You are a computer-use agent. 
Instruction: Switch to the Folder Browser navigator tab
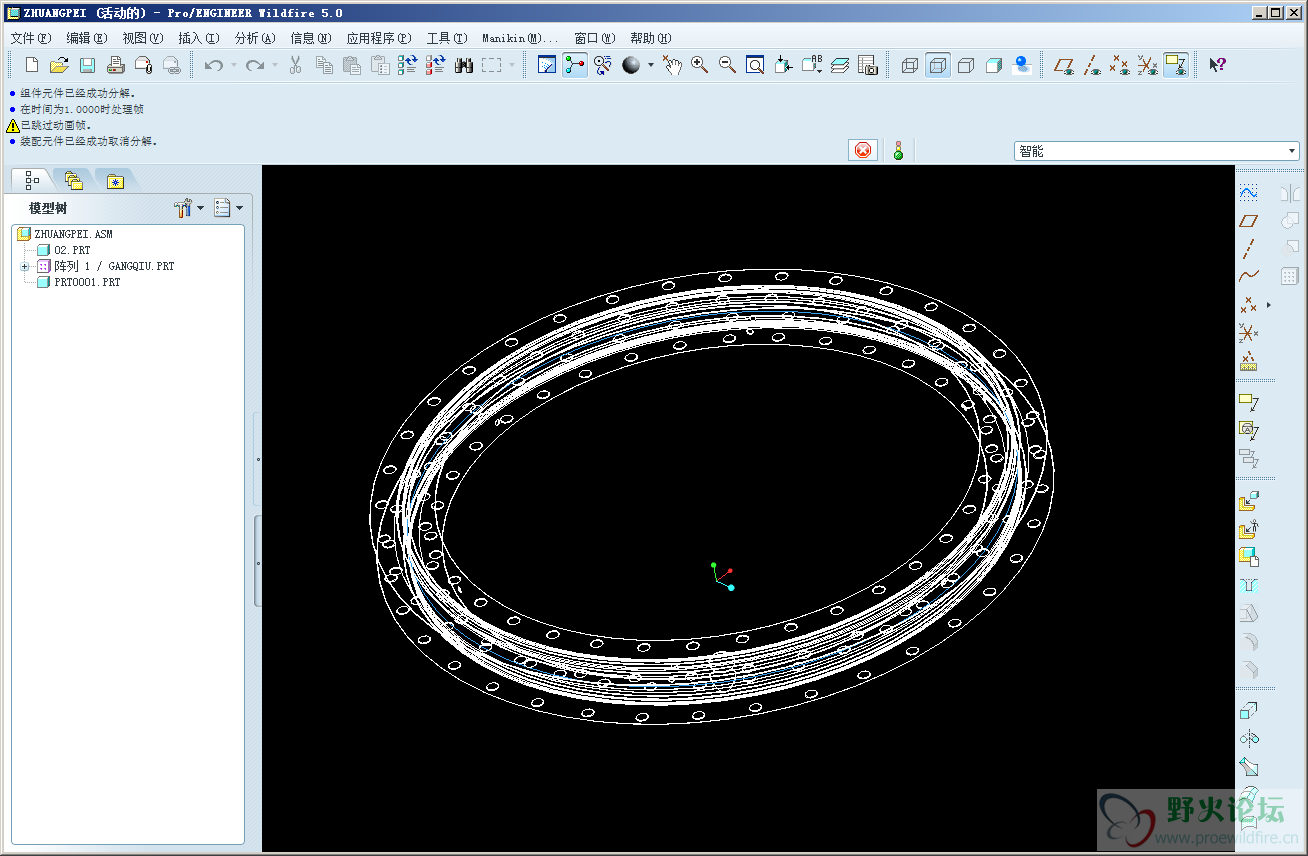pyautogui.click(x=73, y=180)
